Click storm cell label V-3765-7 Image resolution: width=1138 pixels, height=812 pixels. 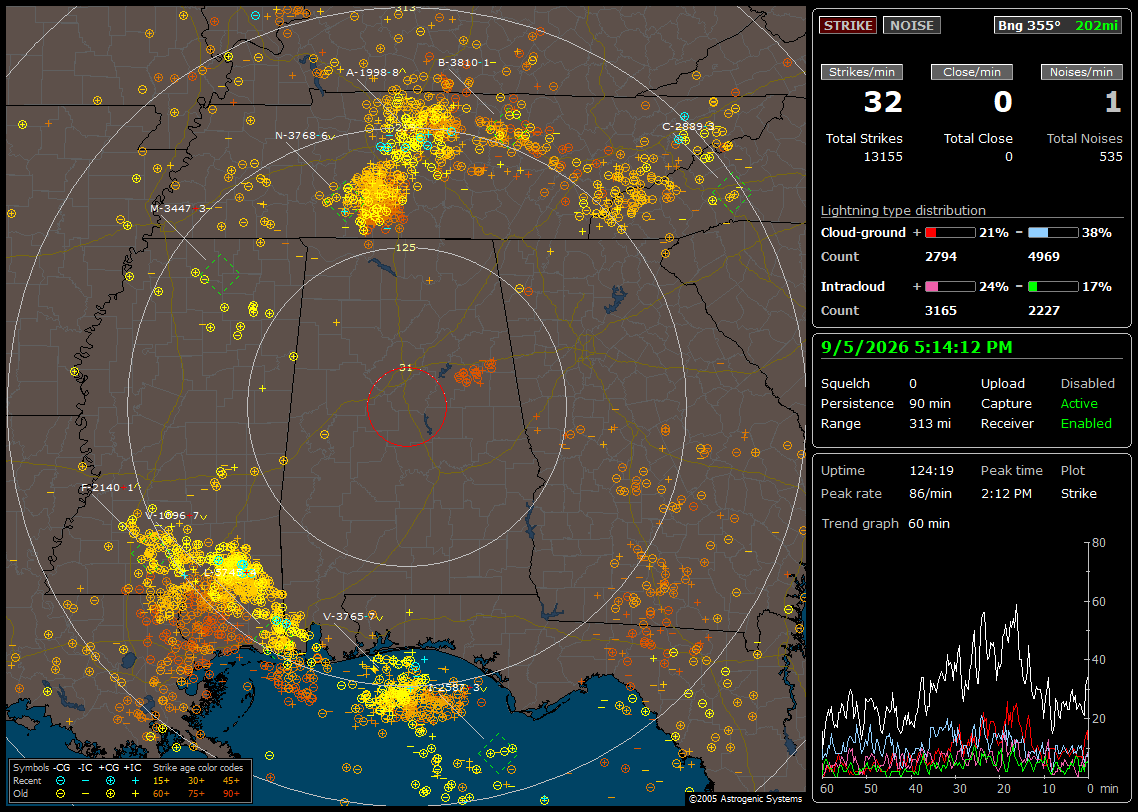tap(352, 617)
